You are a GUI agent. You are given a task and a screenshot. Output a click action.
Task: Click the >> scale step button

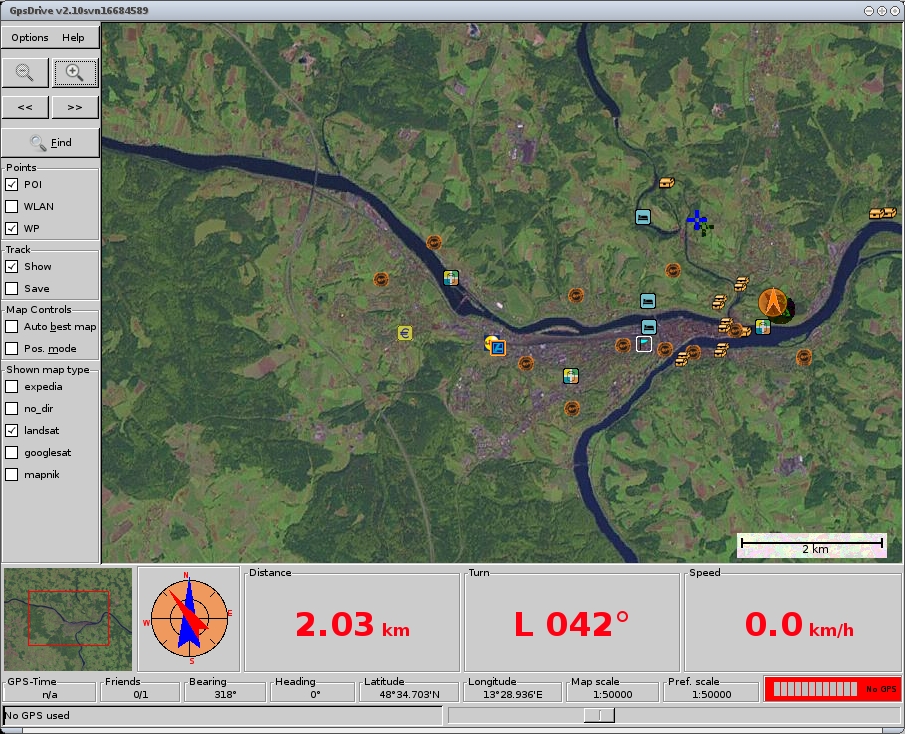pos(75,107)
